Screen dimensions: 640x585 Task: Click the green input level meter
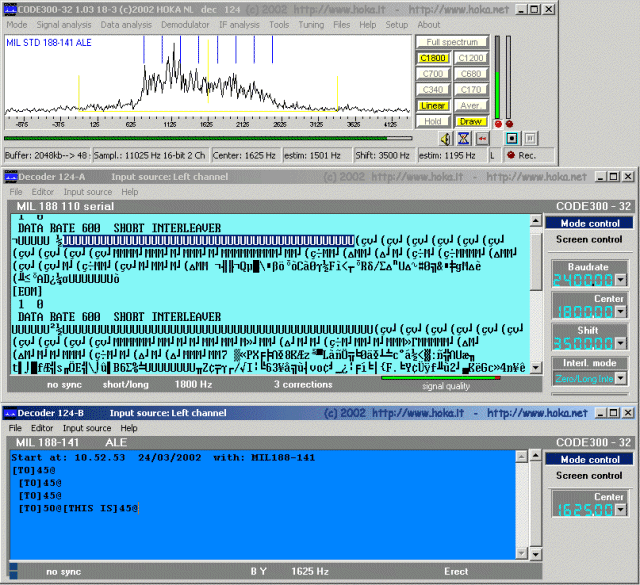coord(498,77)
